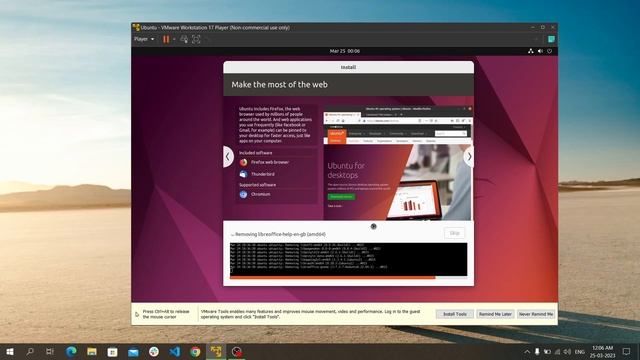Launch Visual Studio Code from the taskbar
Screen dimensions: 640x360
(x=175, y=351)
